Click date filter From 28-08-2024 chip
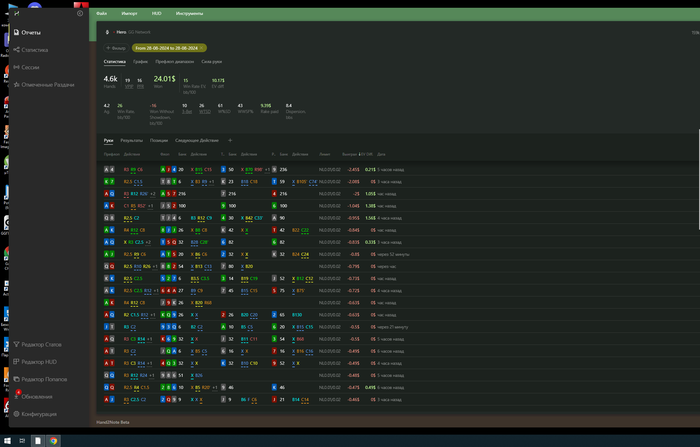The width and height of the screenshot is (700, 447). pyautogui.click(x=167, y=48)
